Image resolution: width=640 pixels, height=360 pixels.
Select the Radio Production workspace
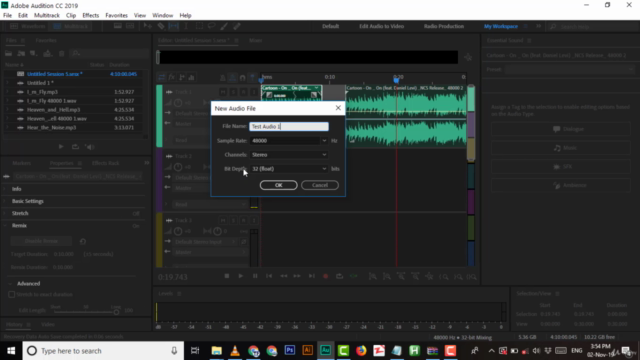[444, 26]
